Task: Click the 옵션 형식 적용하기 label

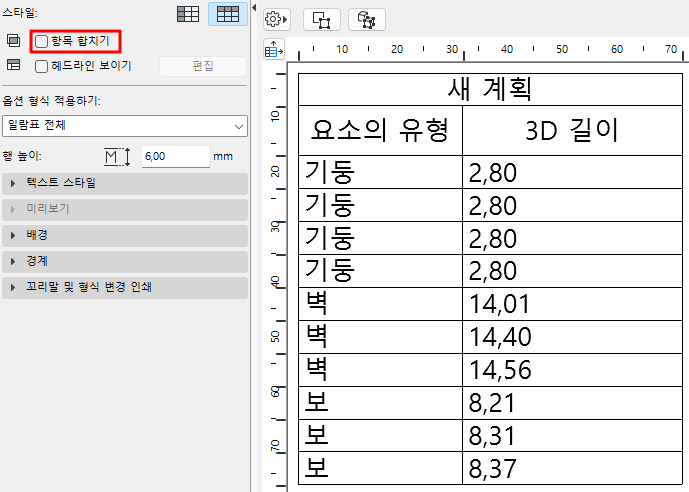Action: (x=51, y=101)
